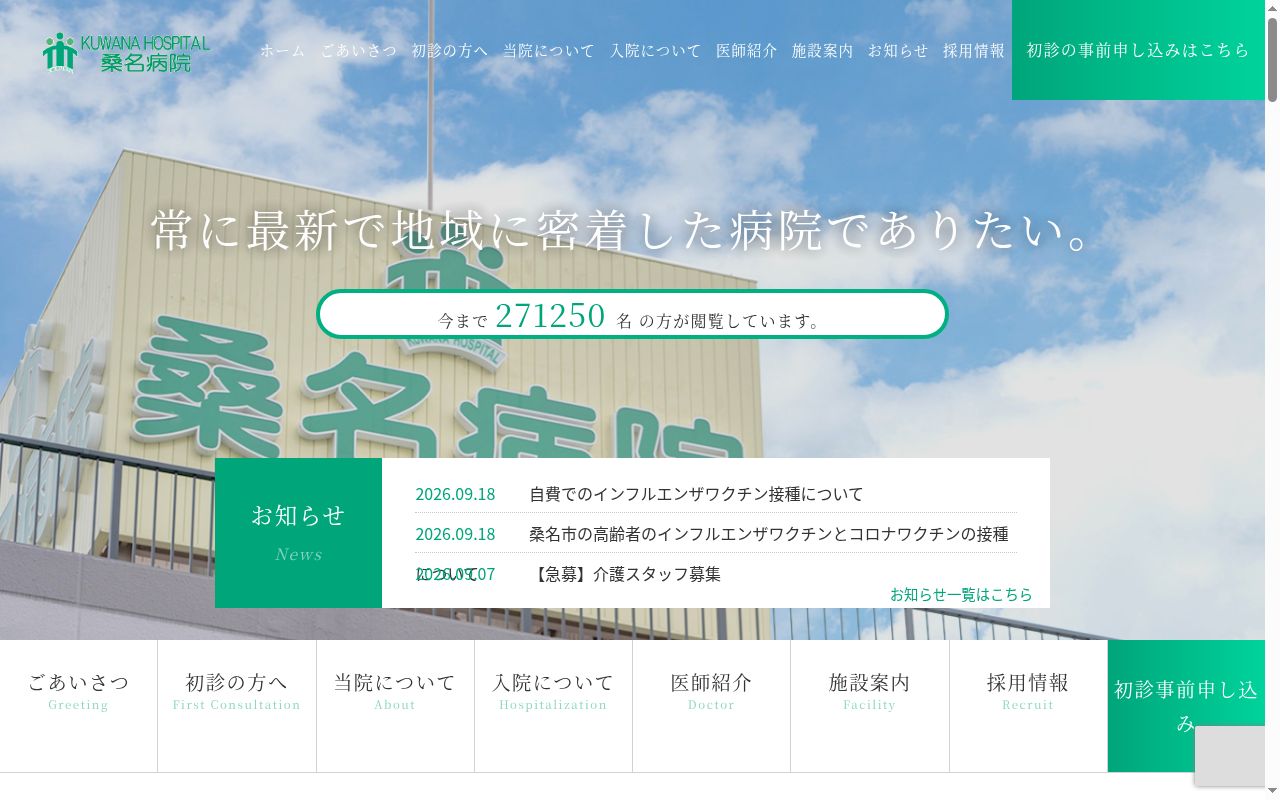
Task: Open 入院について in the top navigation
Action: coord(656,50)
